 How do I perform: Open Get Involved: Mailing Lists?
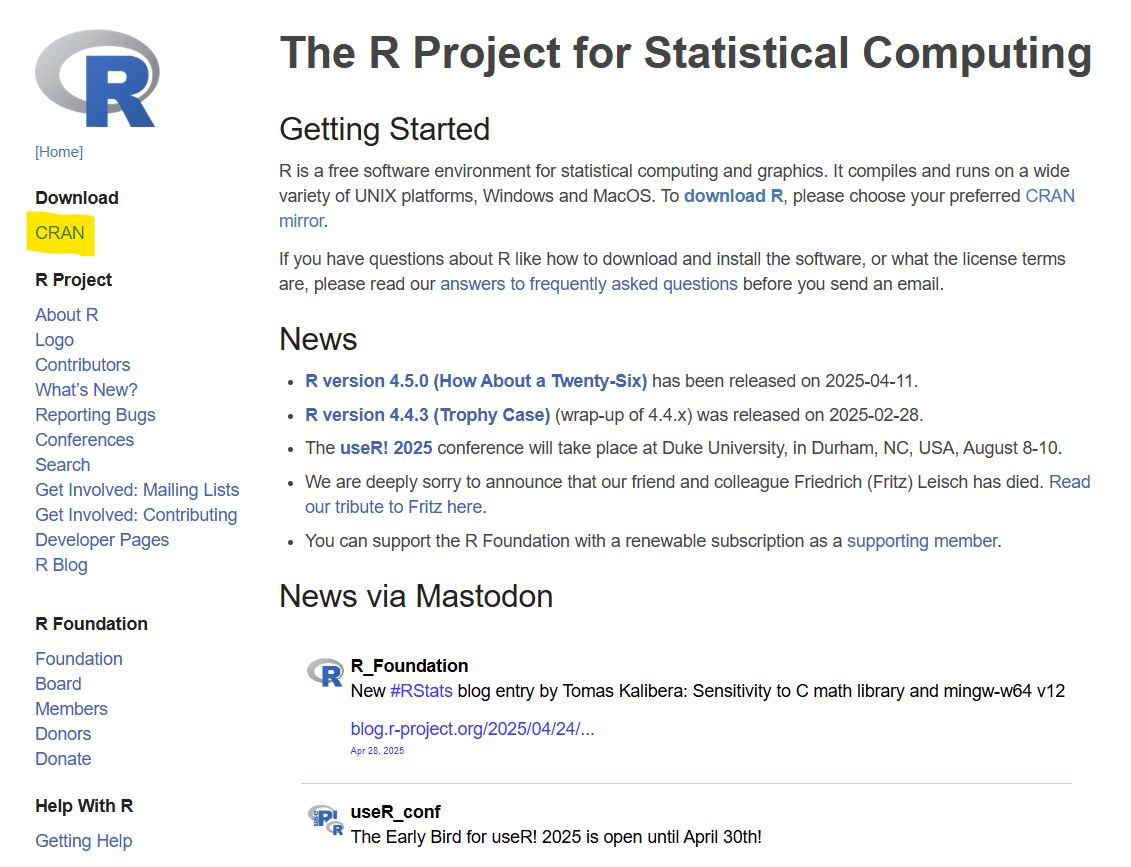[x=137, y=490]
